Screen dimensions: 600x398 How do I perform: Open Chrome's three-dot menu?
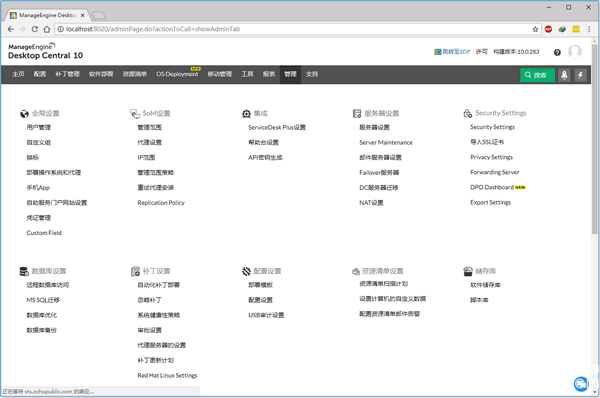pyautogui.click(x=589, y=29)
